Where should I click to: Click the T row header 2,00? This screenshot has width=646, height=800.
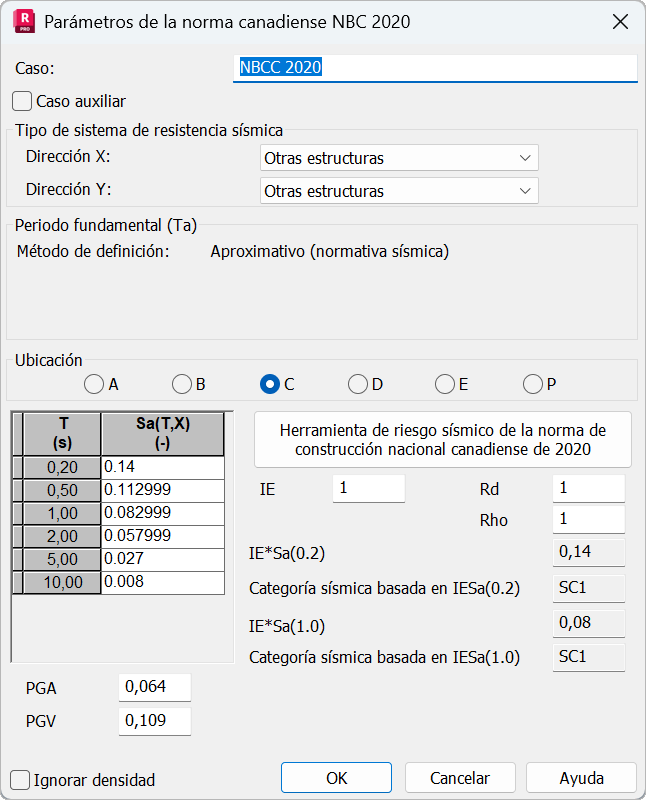pos(62,536)
